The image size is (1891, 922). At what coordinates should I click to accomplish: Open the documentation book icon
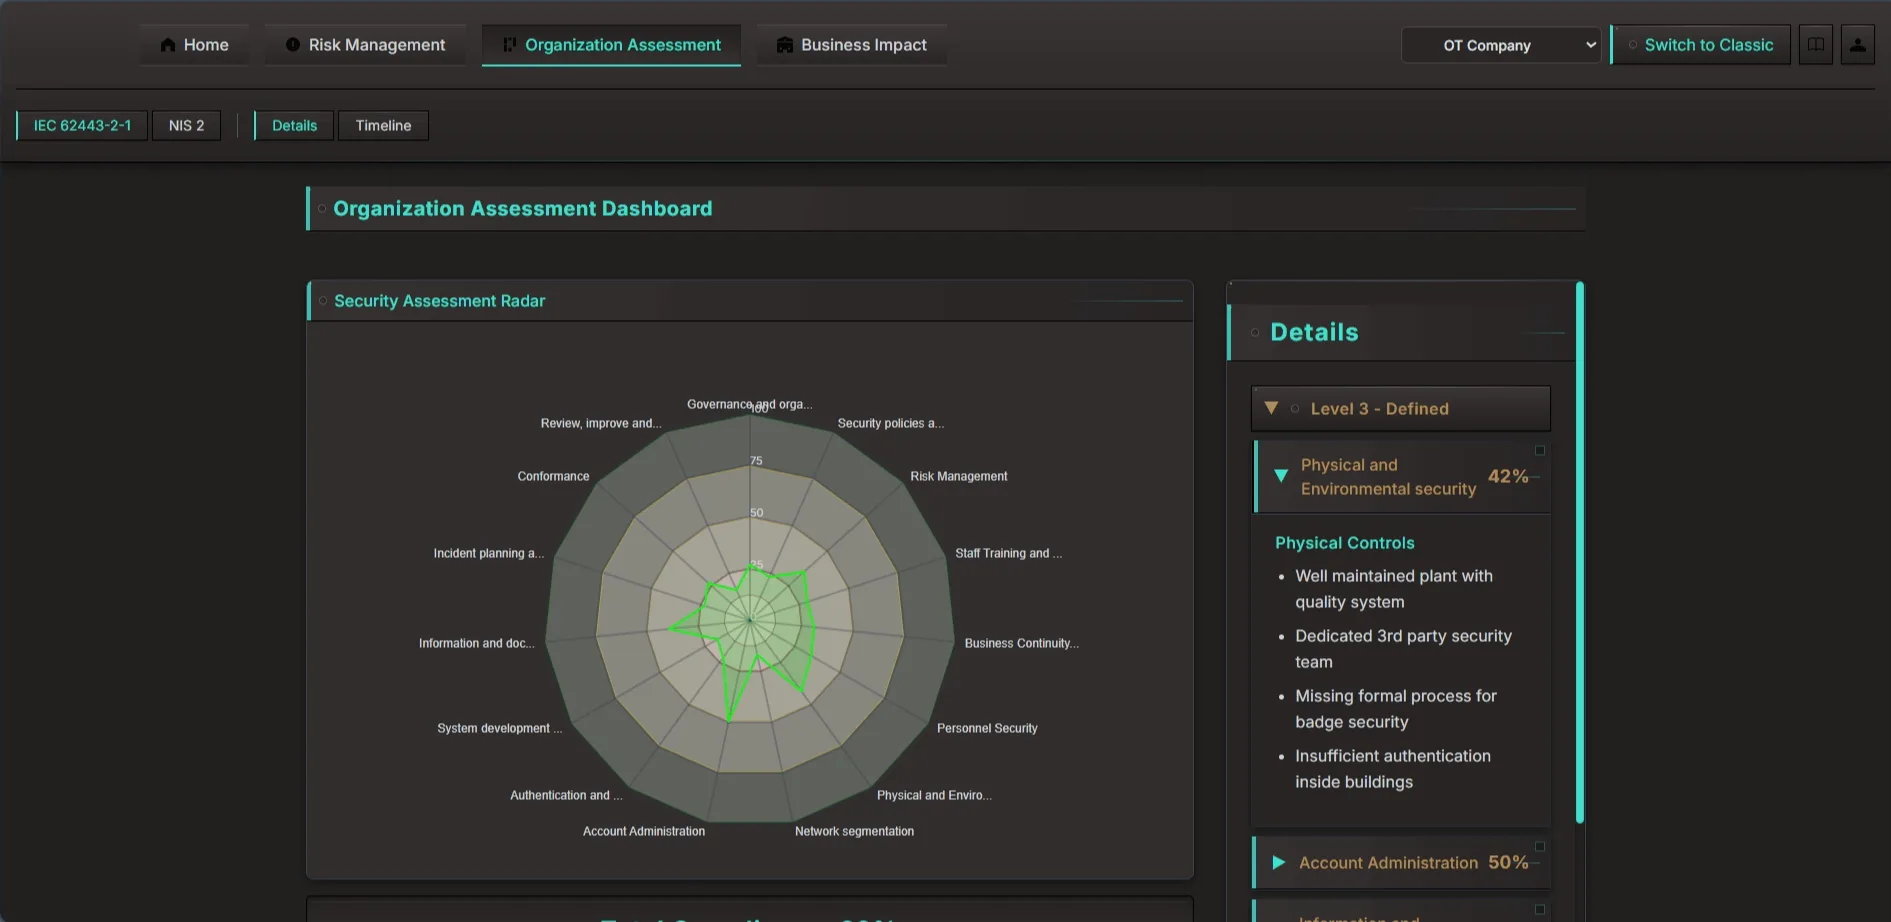(1815, 45)
